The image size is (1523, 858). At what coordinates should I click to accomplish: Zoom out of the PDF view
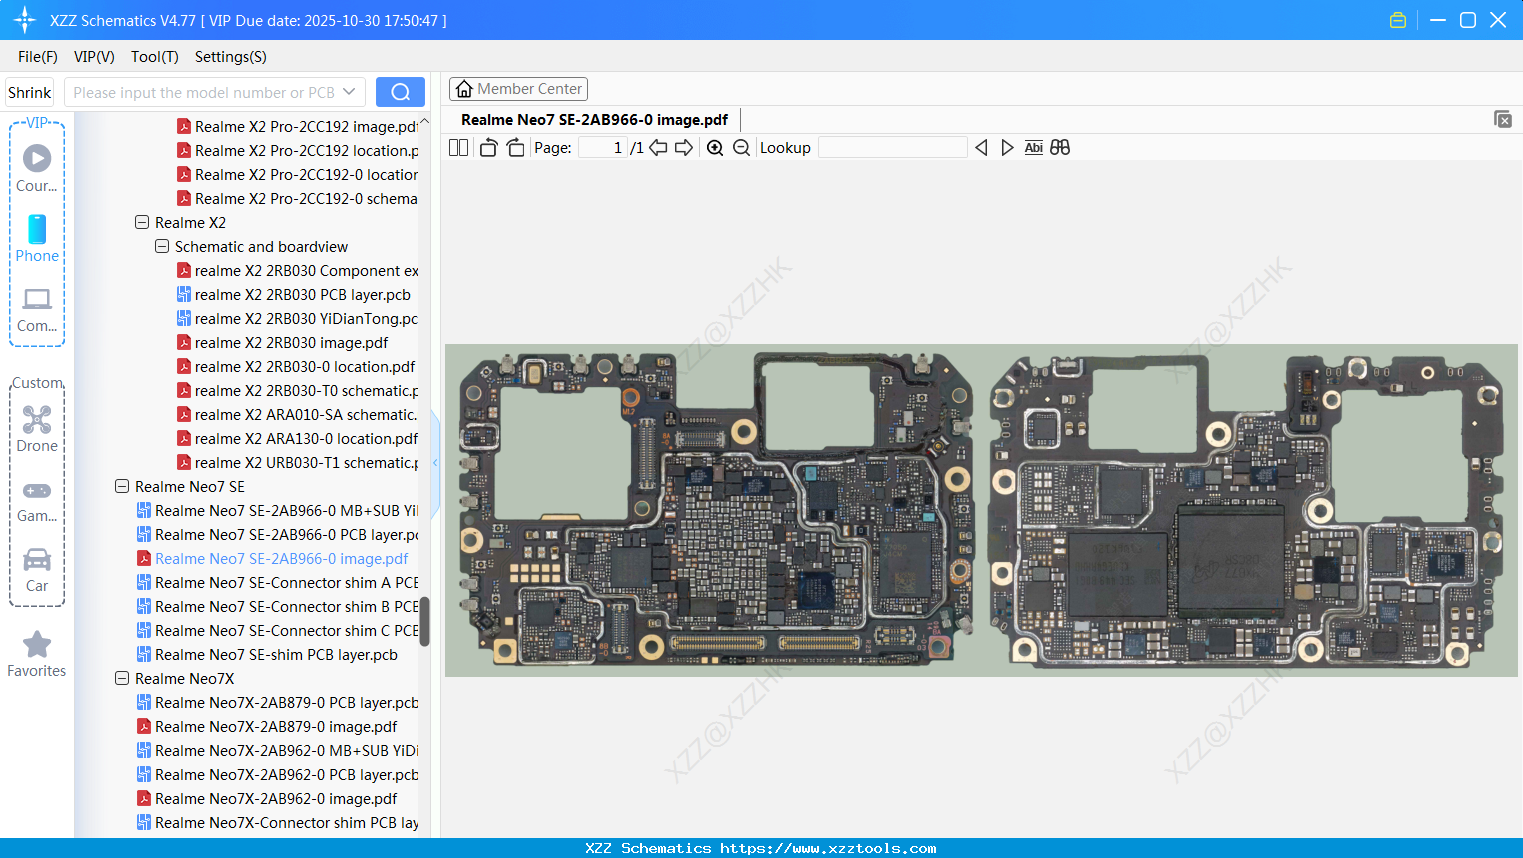742,147
